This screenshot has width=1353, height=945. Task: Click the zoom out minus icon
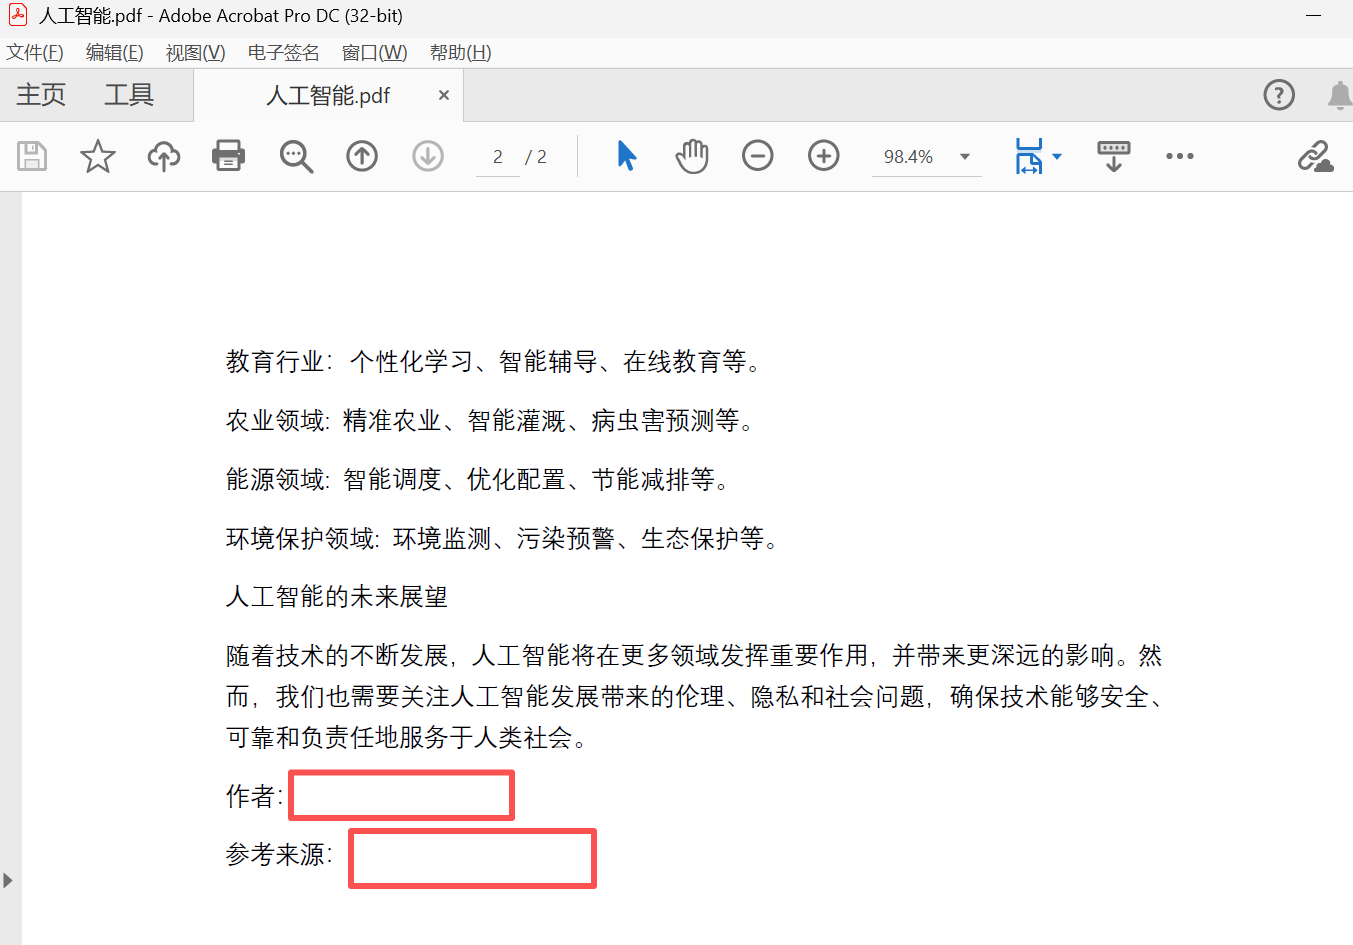757,156
